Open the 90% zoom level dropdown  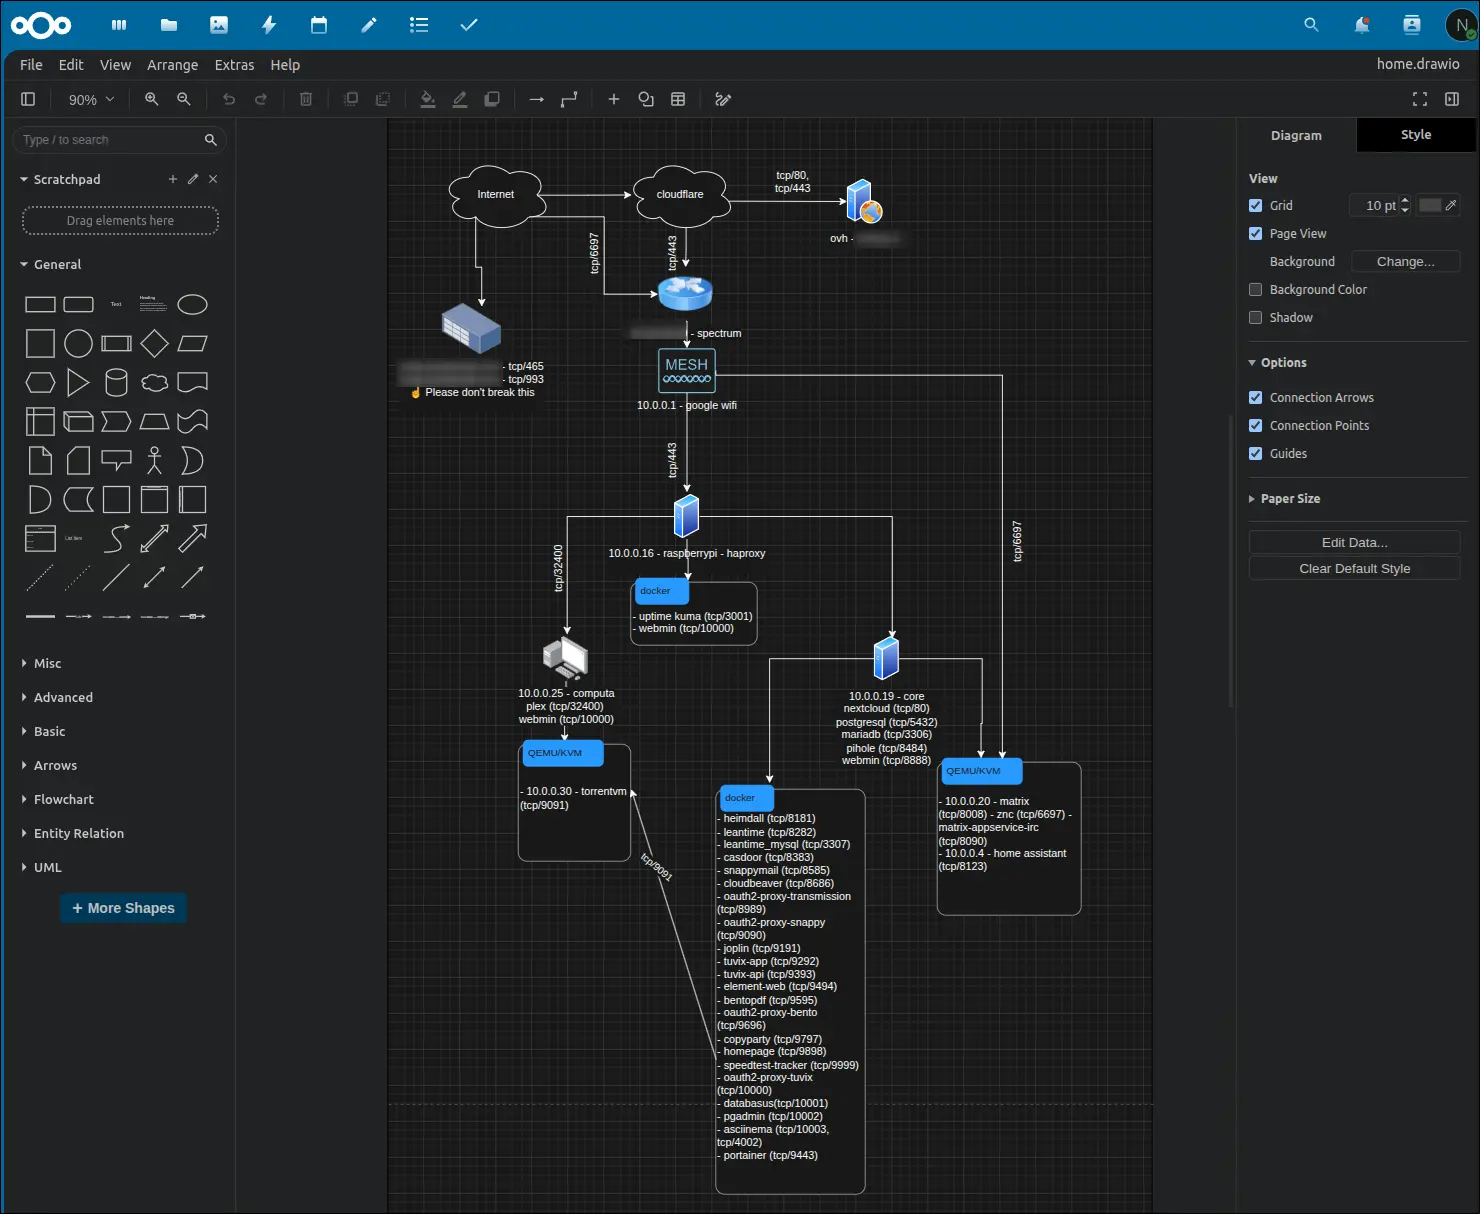[89, 99]
